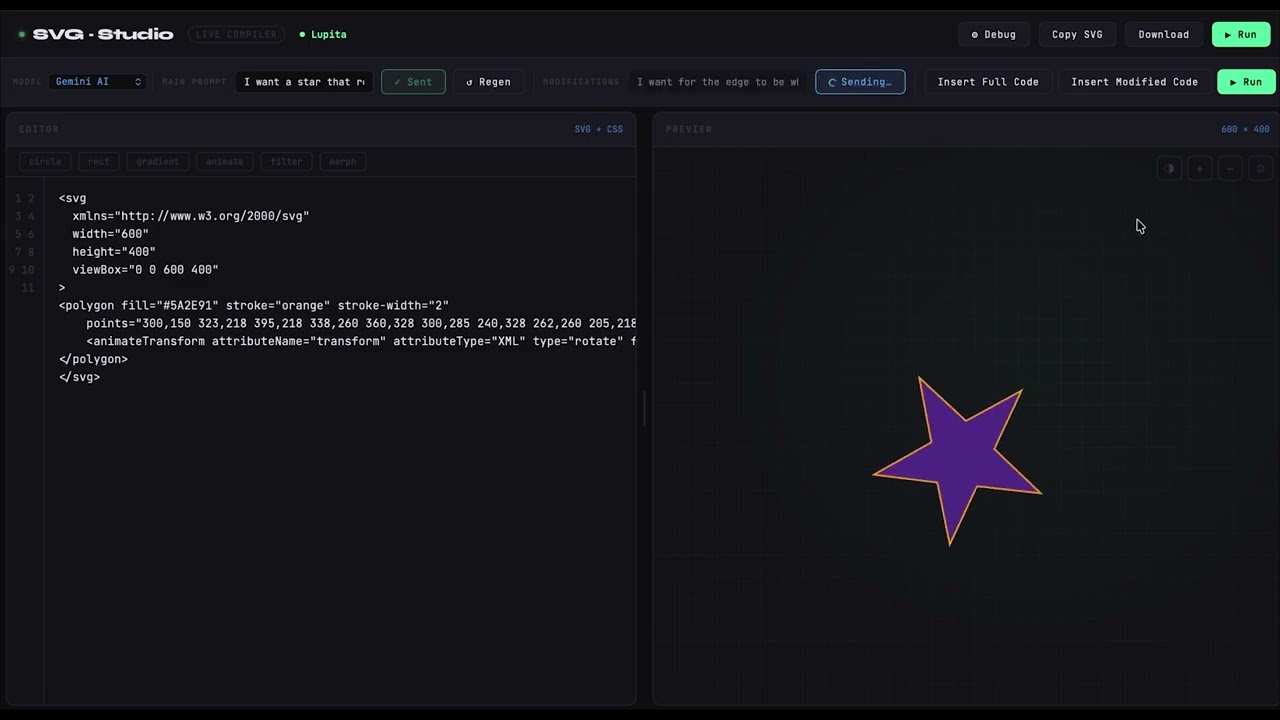
Task: Click the PREVIEW panel header label
Action: 689,129
